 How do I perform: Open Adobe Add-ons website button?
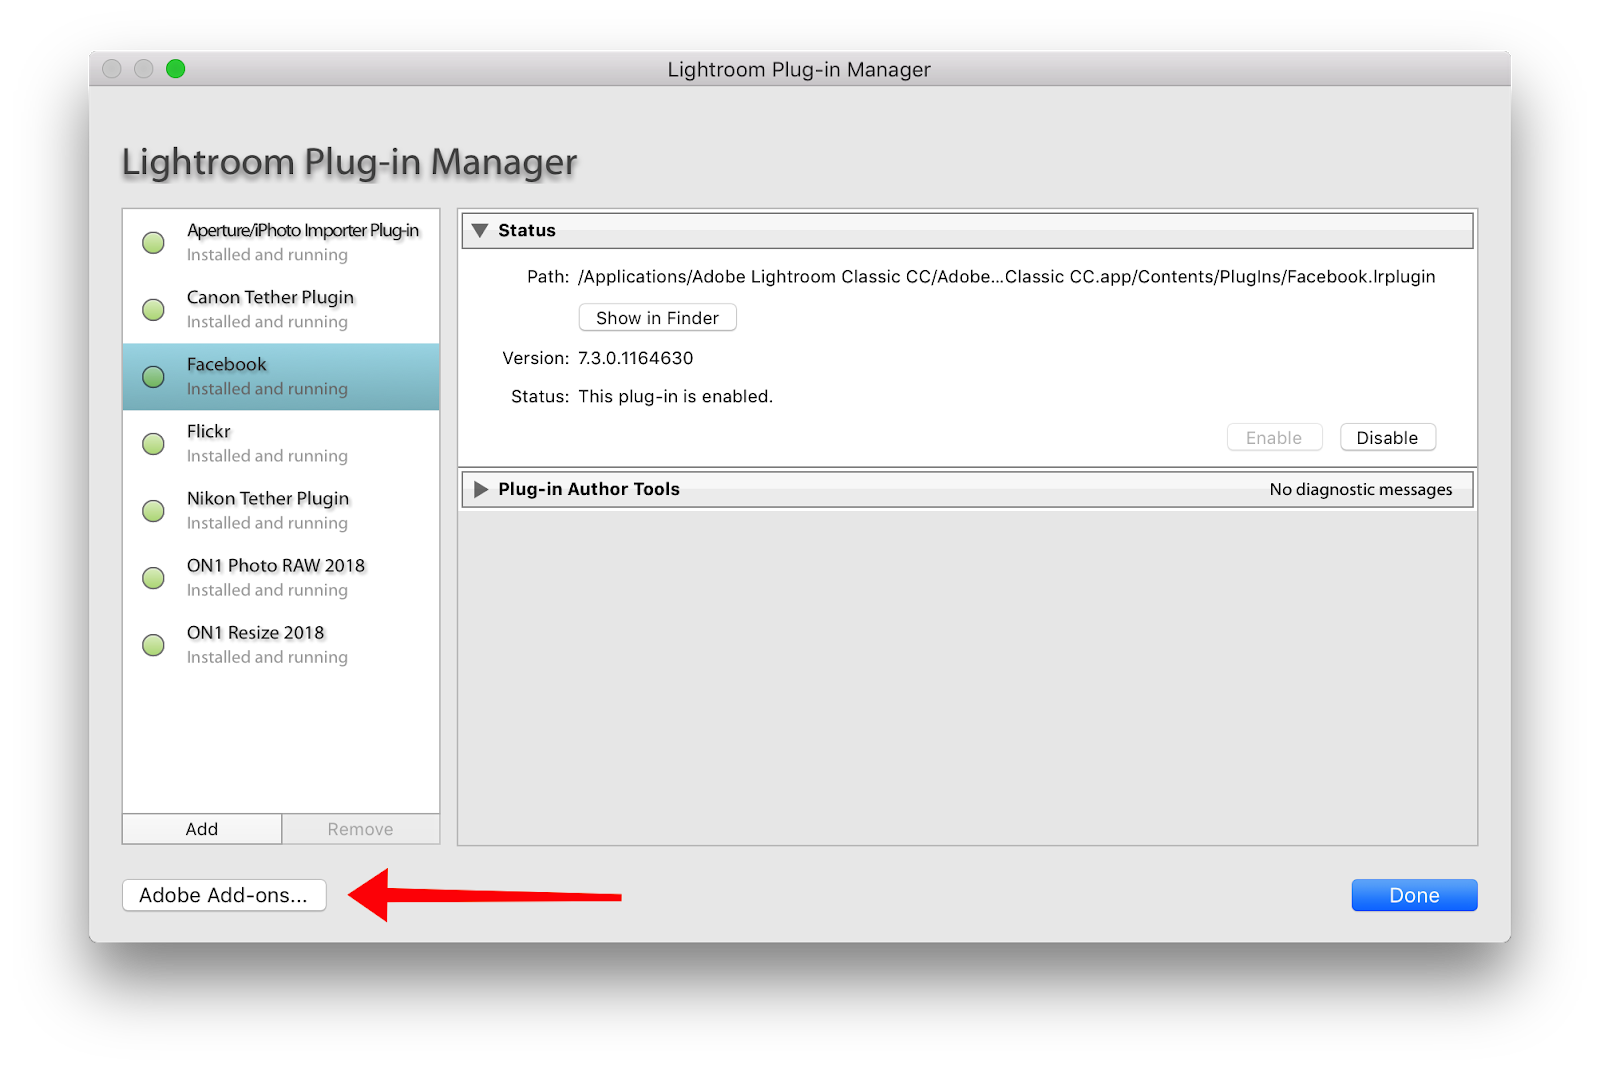click(224, 895)
